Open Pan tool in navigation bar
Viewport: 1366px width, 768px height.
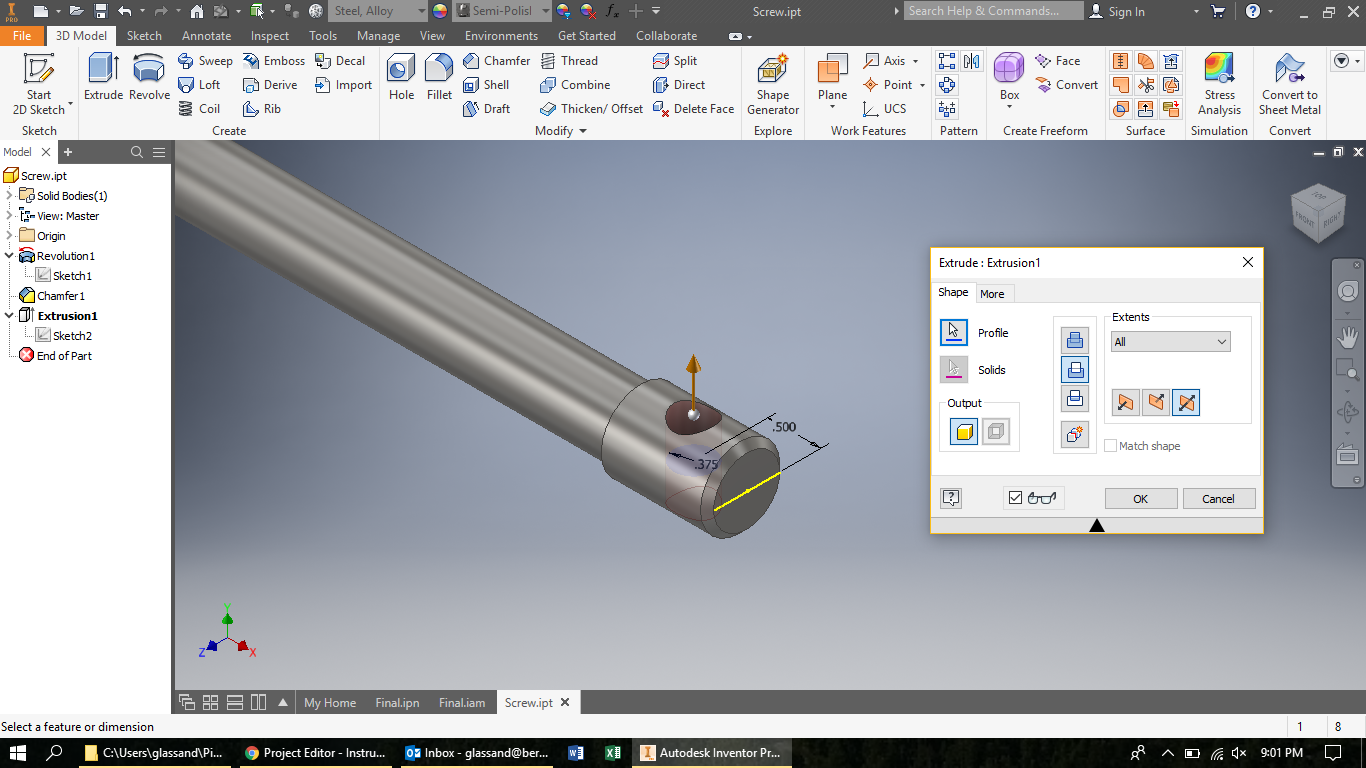click(x=1348, y=337)
